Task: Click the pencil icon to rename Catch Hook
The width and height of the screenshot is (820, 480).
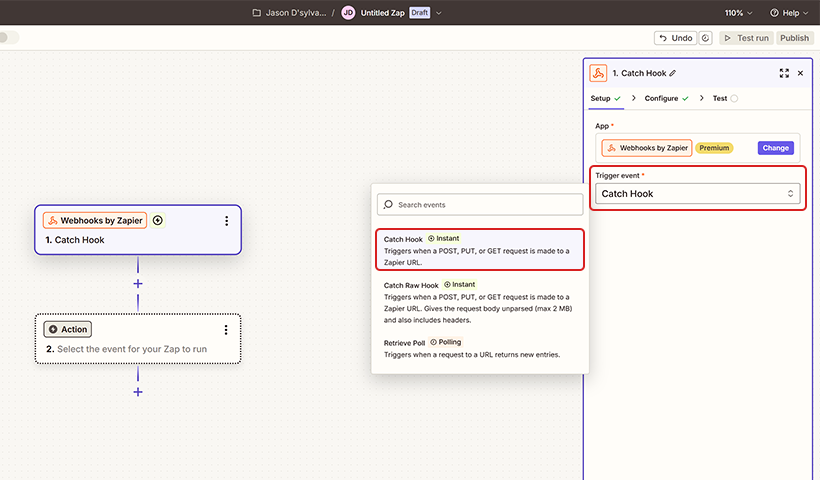Action: (673, 73)
